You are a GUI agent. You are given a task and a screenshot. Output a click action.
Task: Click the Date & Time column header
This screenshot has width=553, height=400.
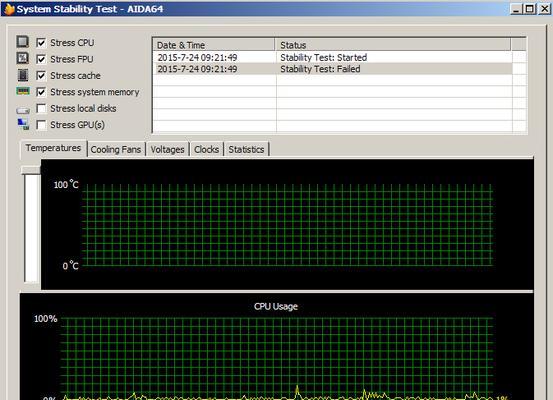click(x=214, y=45)
